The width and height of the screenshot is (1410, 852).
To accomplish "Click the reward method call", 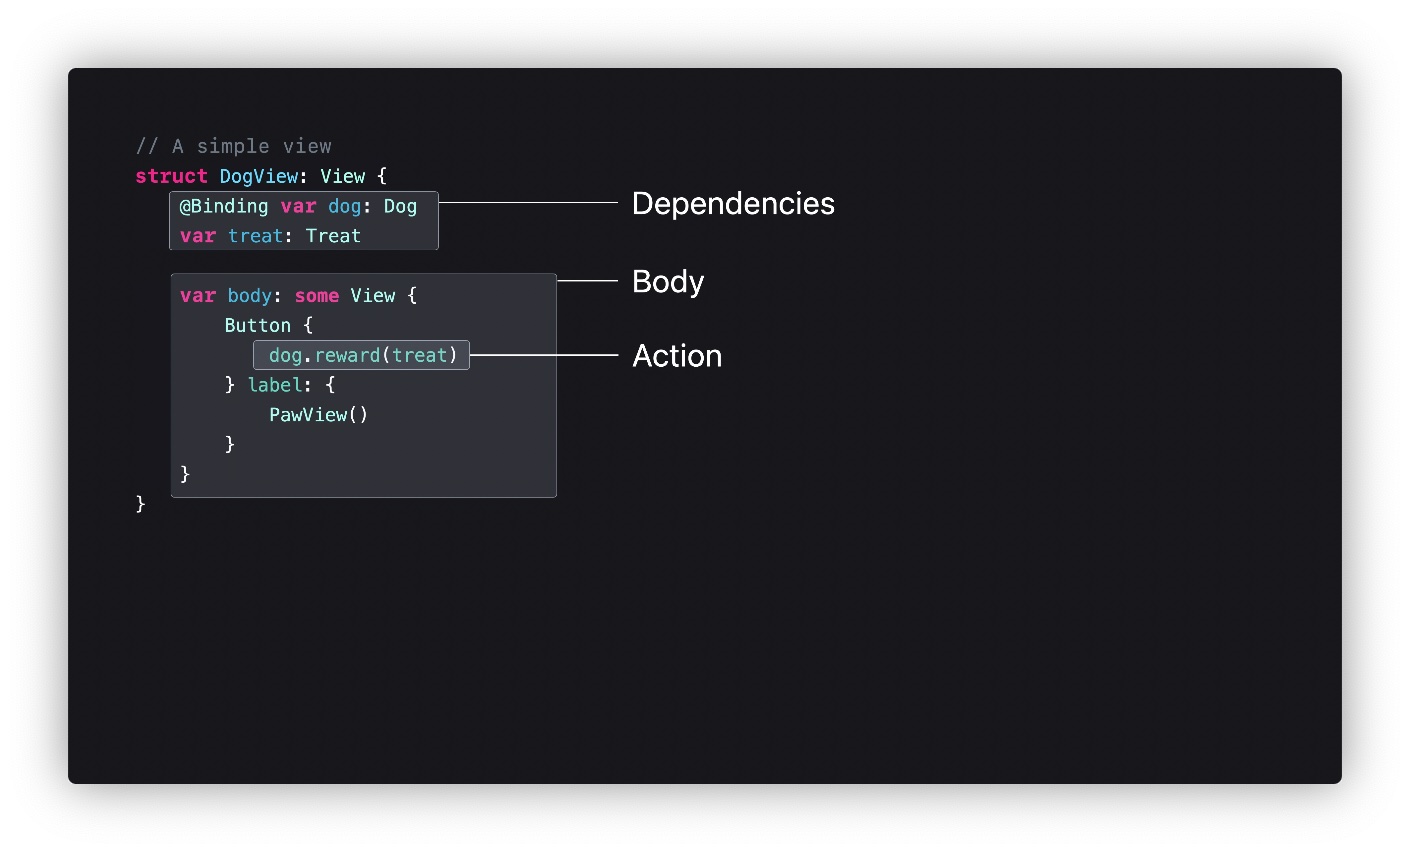I will [347, 356].
